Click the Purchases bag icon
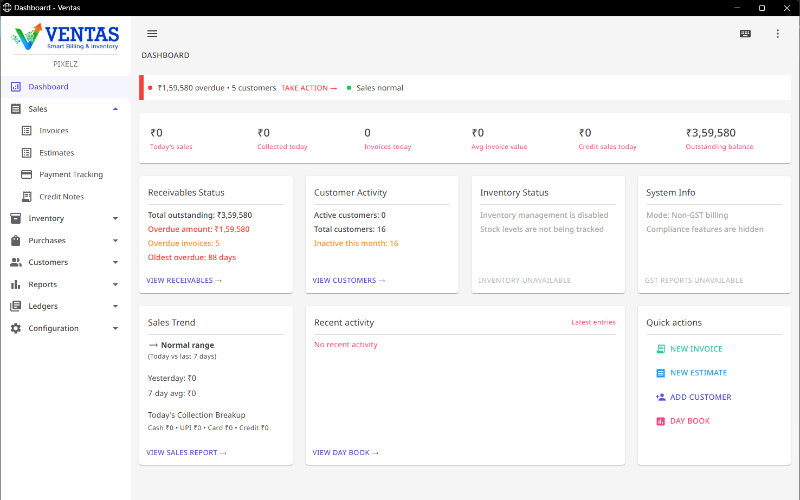Viewport: 800px width, 500px height. click(16, 240)
